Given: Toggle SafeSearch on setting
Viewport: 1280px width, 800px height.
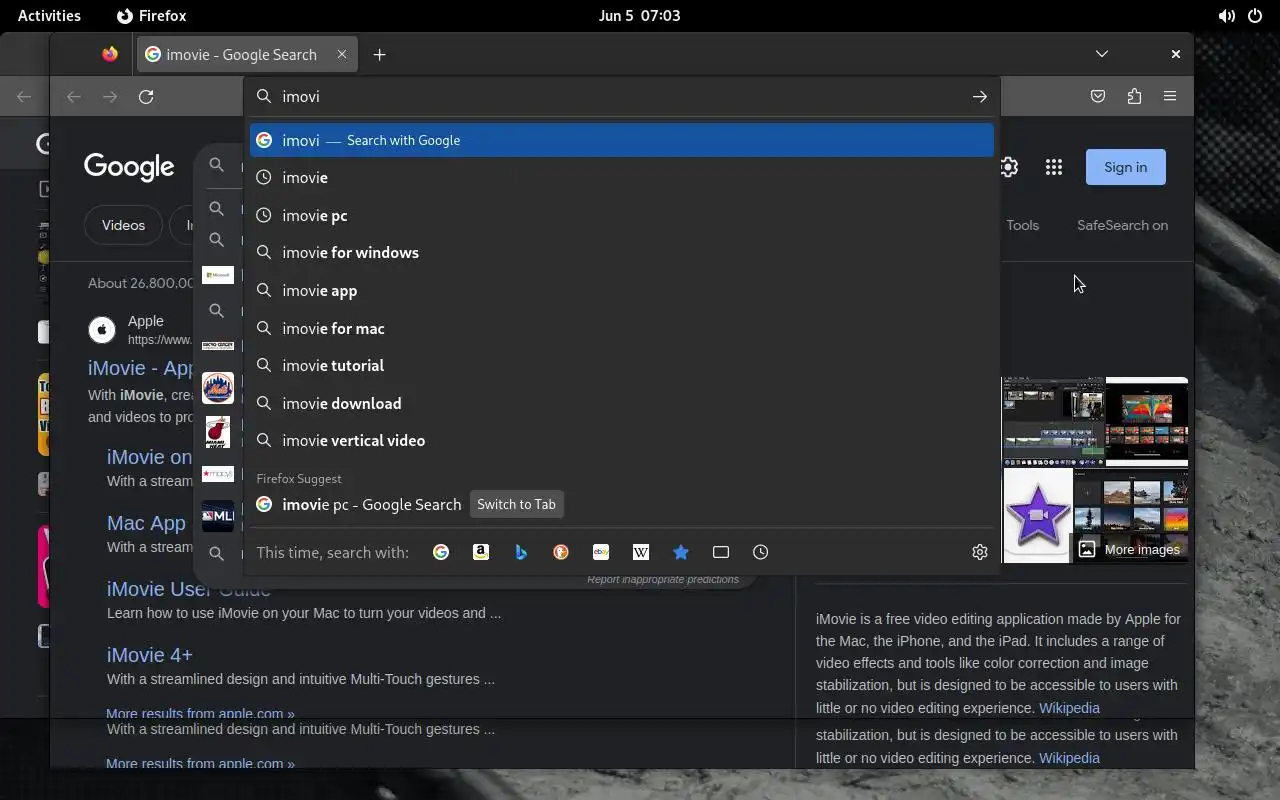Looking at the screenshot, I should (1122, 225).
